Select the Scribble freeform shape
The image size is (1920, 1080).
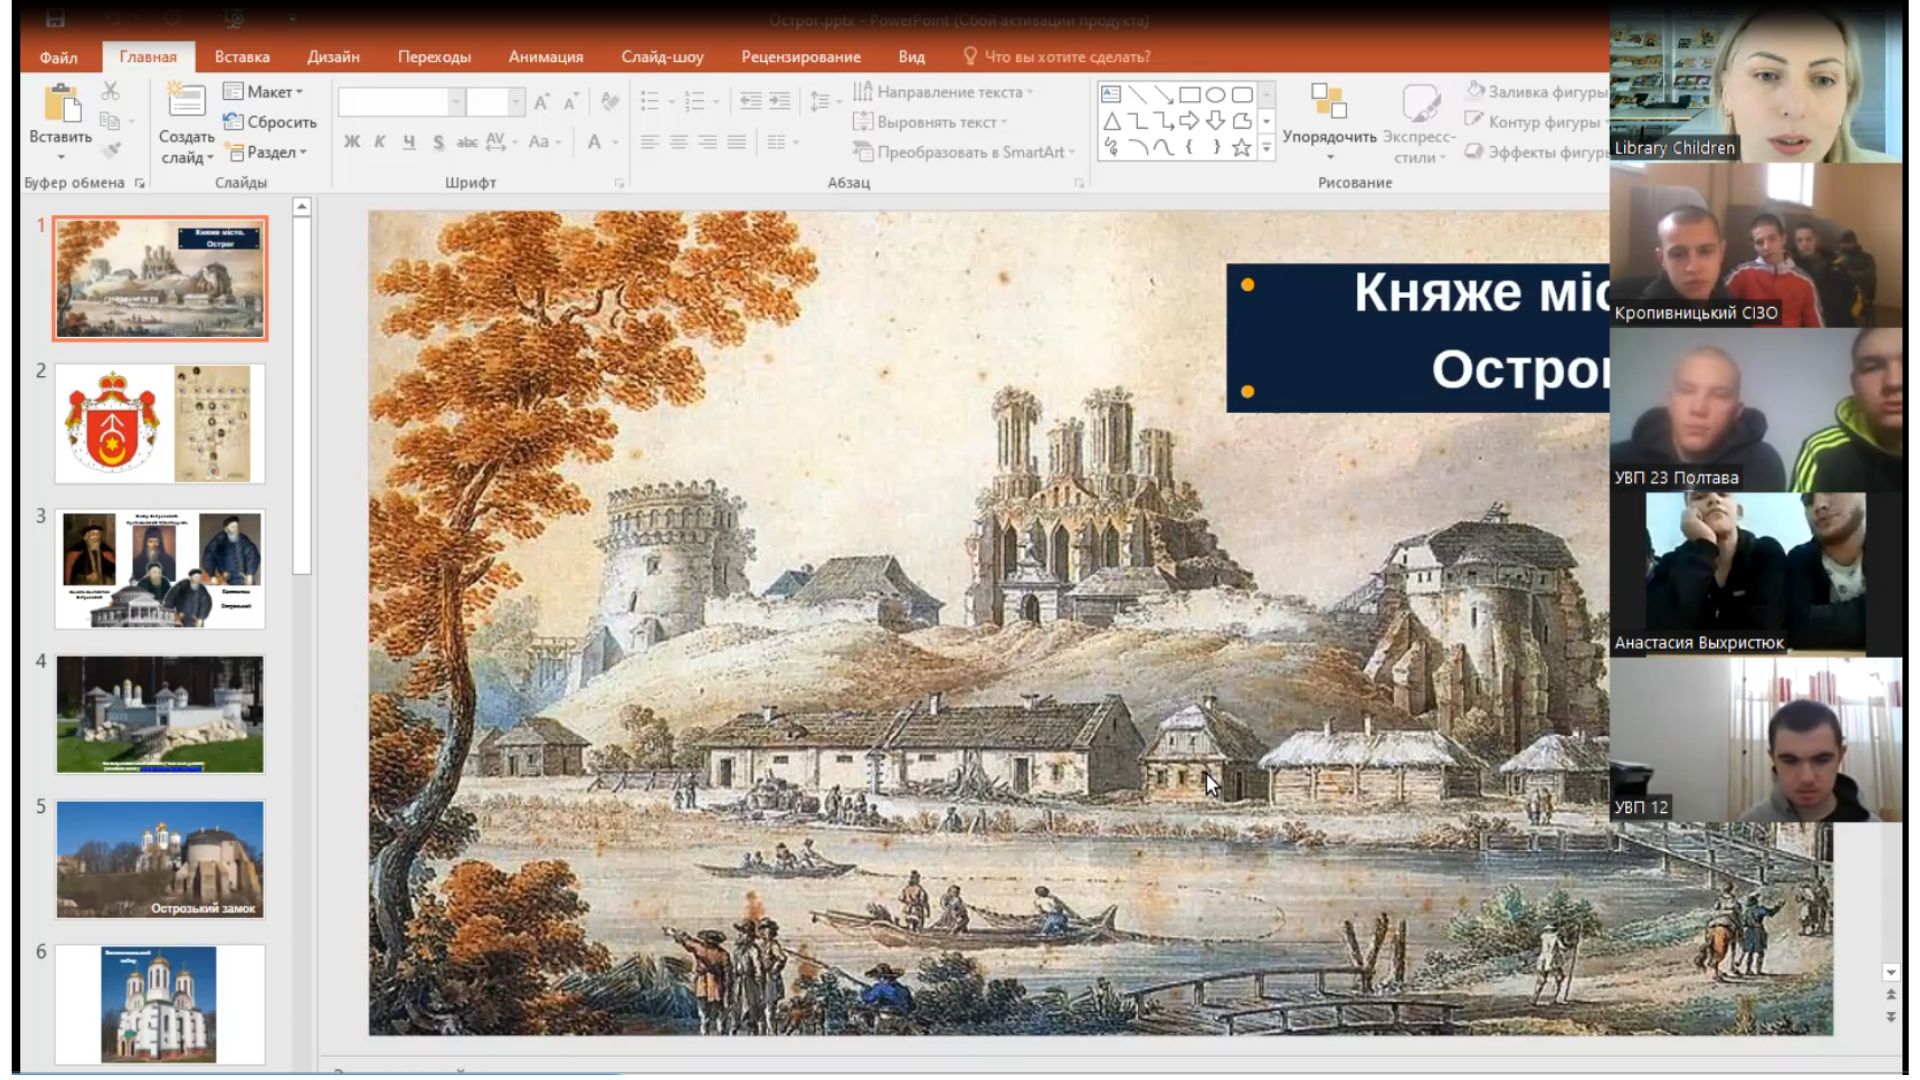(1111, 148)
